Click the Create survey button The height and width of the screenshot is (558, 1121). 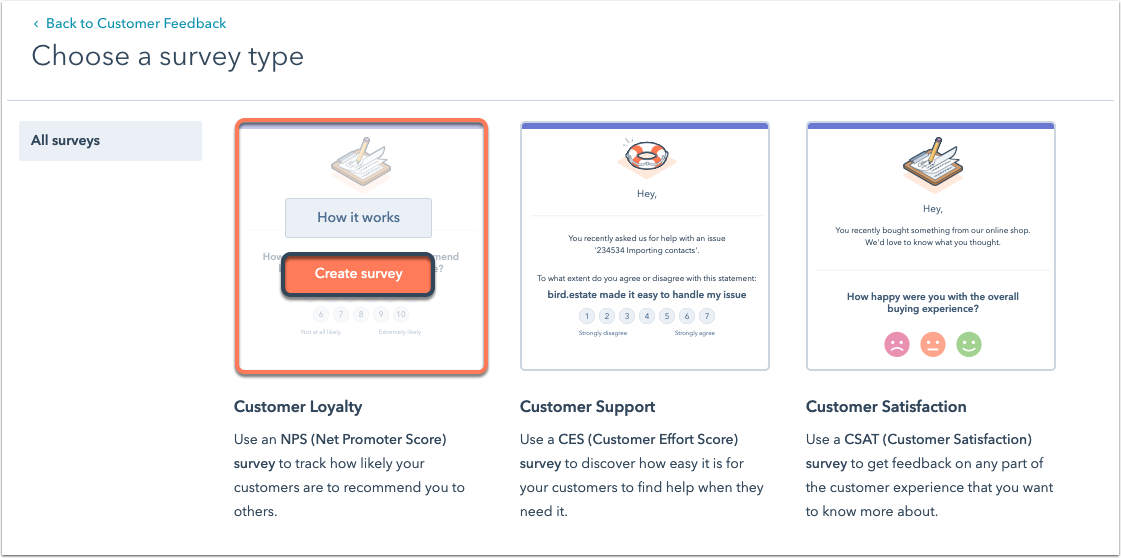coord(358,274)
